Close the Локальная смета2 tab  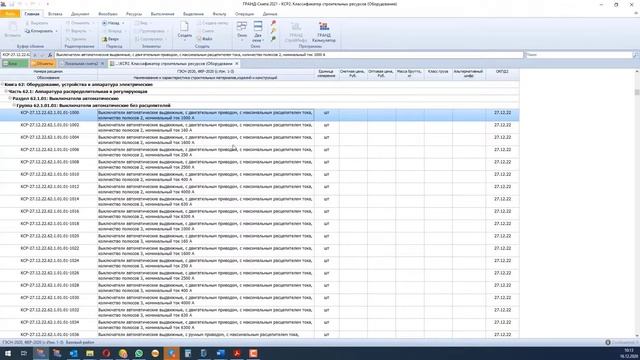point(102,64)
